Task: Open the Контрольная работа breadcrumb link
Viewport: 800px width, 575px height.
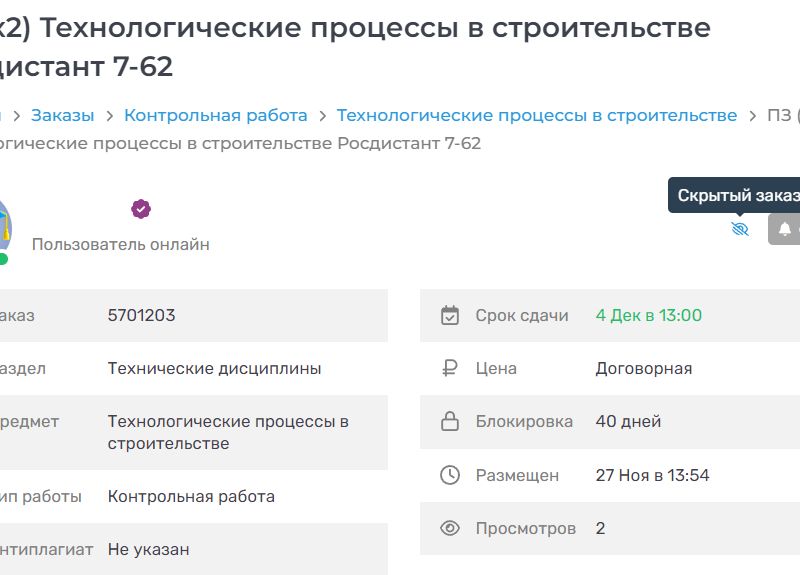Action: coord(215,116)
